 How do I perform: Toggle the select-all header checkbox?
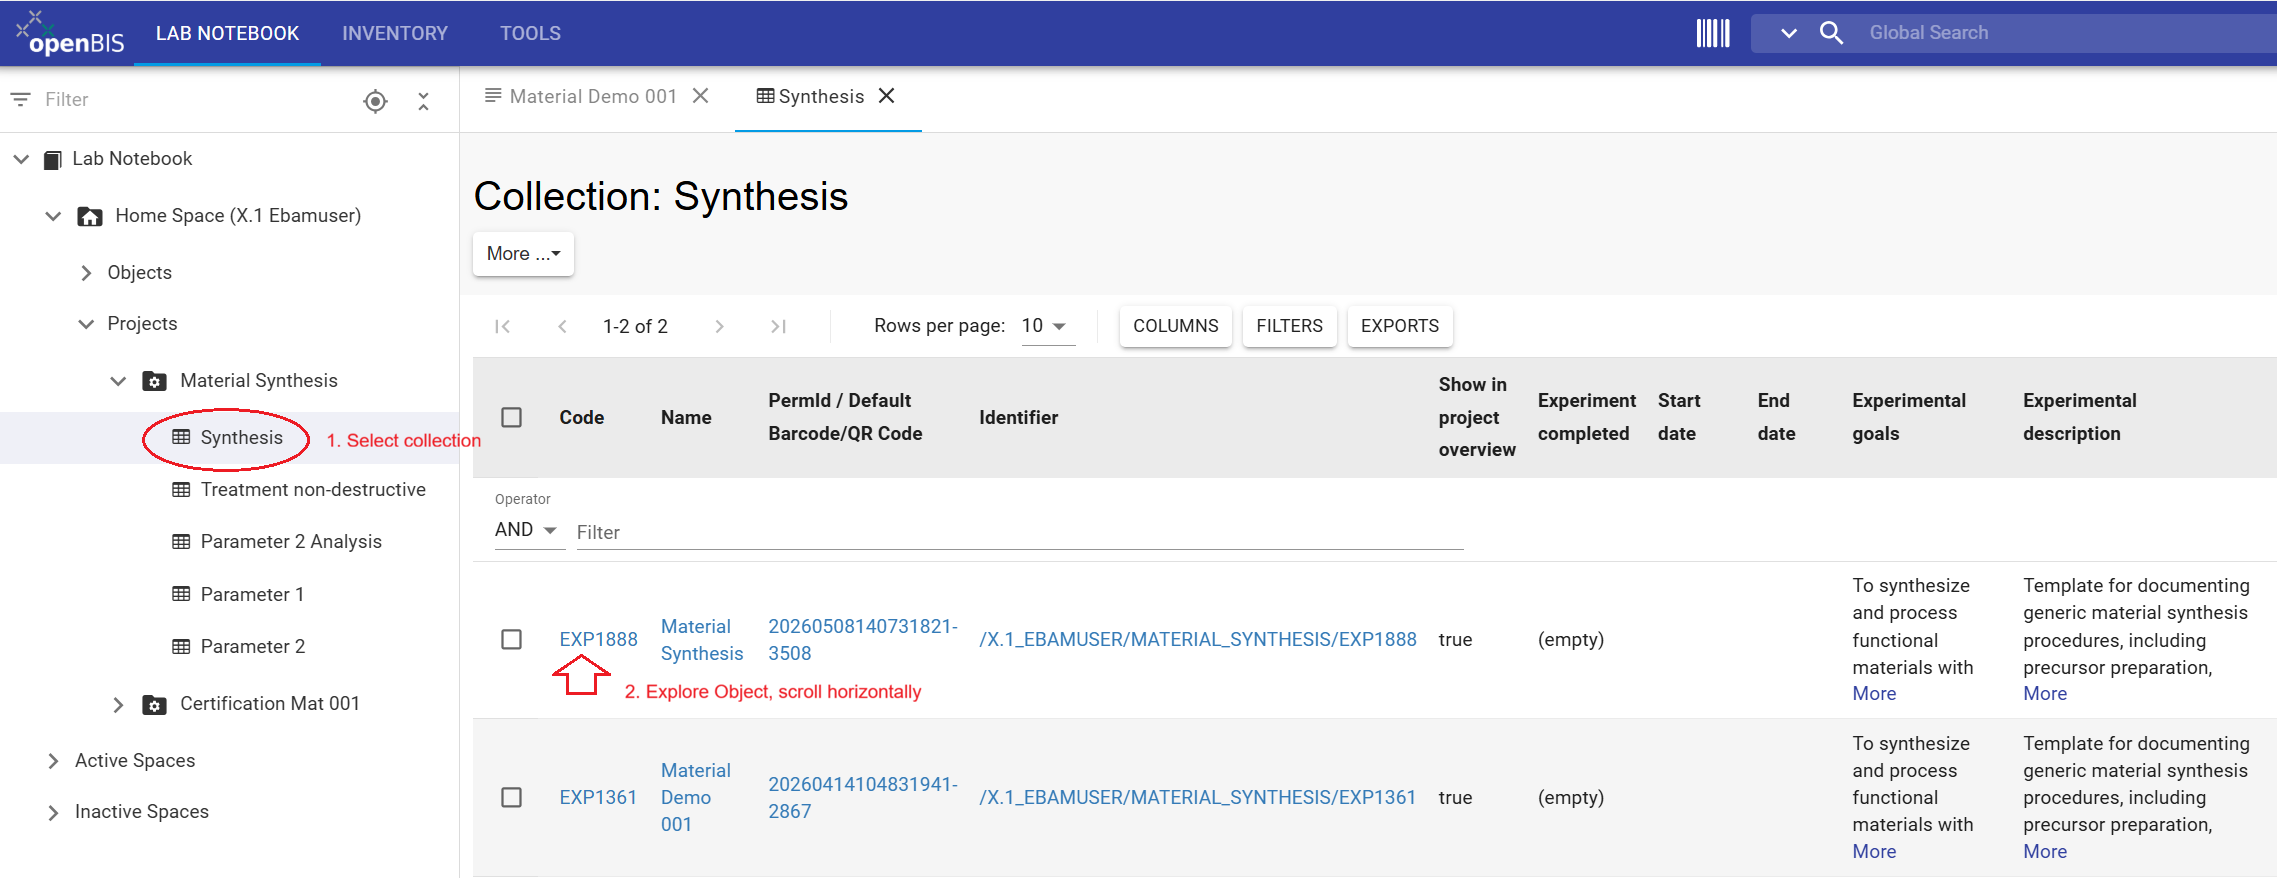coord(511,417)
